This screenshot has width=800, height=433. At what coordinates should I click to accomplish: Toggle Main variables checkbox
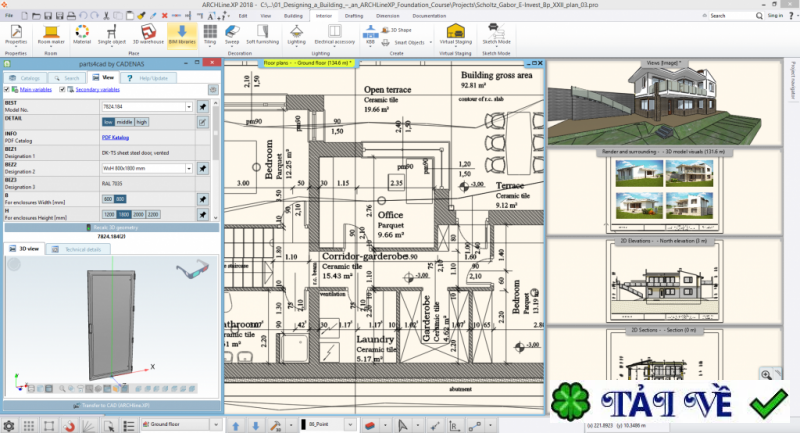coord(8,89)
